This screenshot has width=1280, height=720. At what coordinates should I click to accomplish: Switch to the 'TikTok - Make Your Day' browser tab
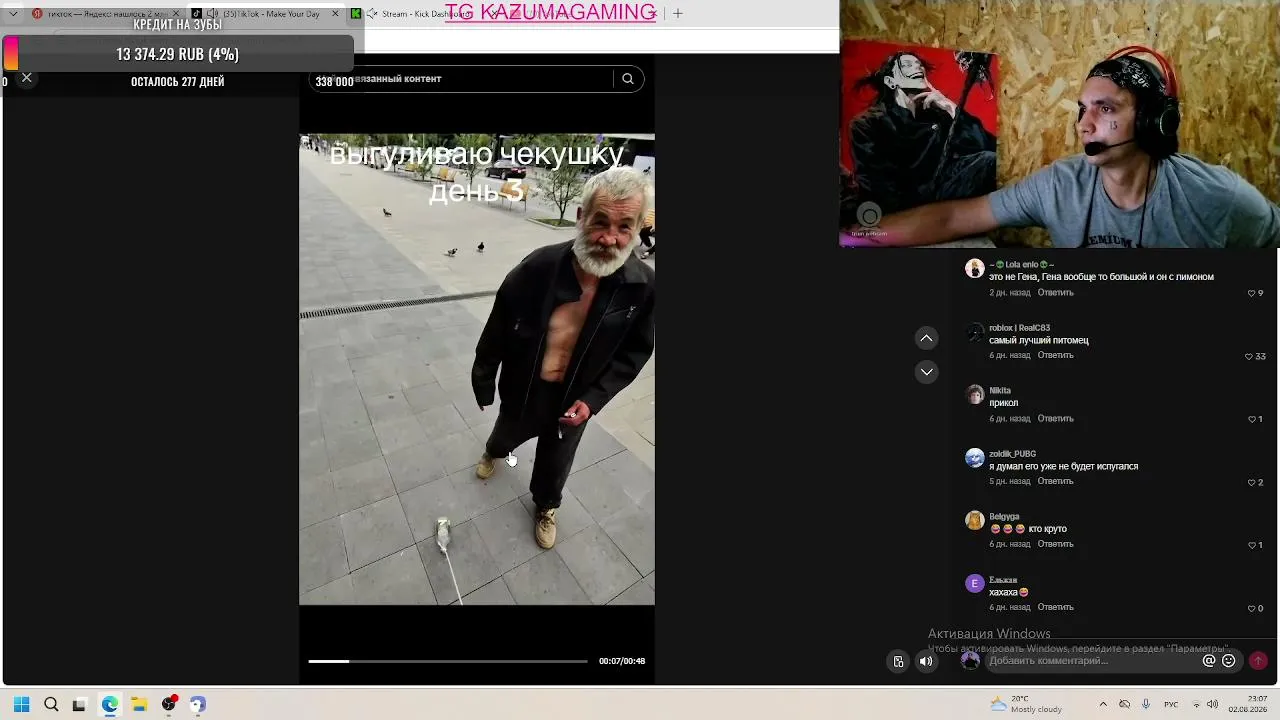(x=264, y=14)
